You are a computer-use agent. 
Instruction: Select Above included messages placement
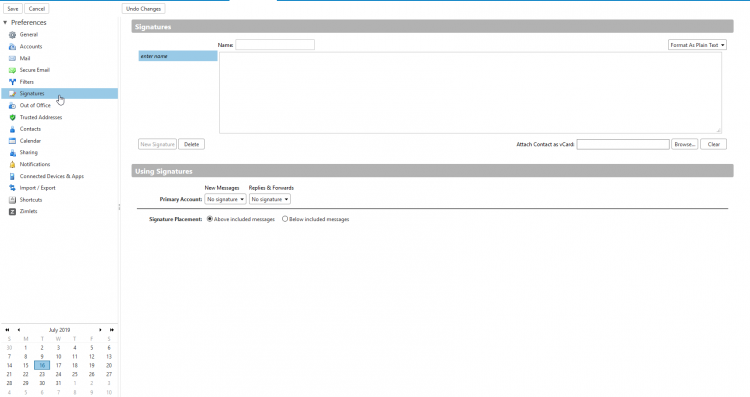coord(210,219)
